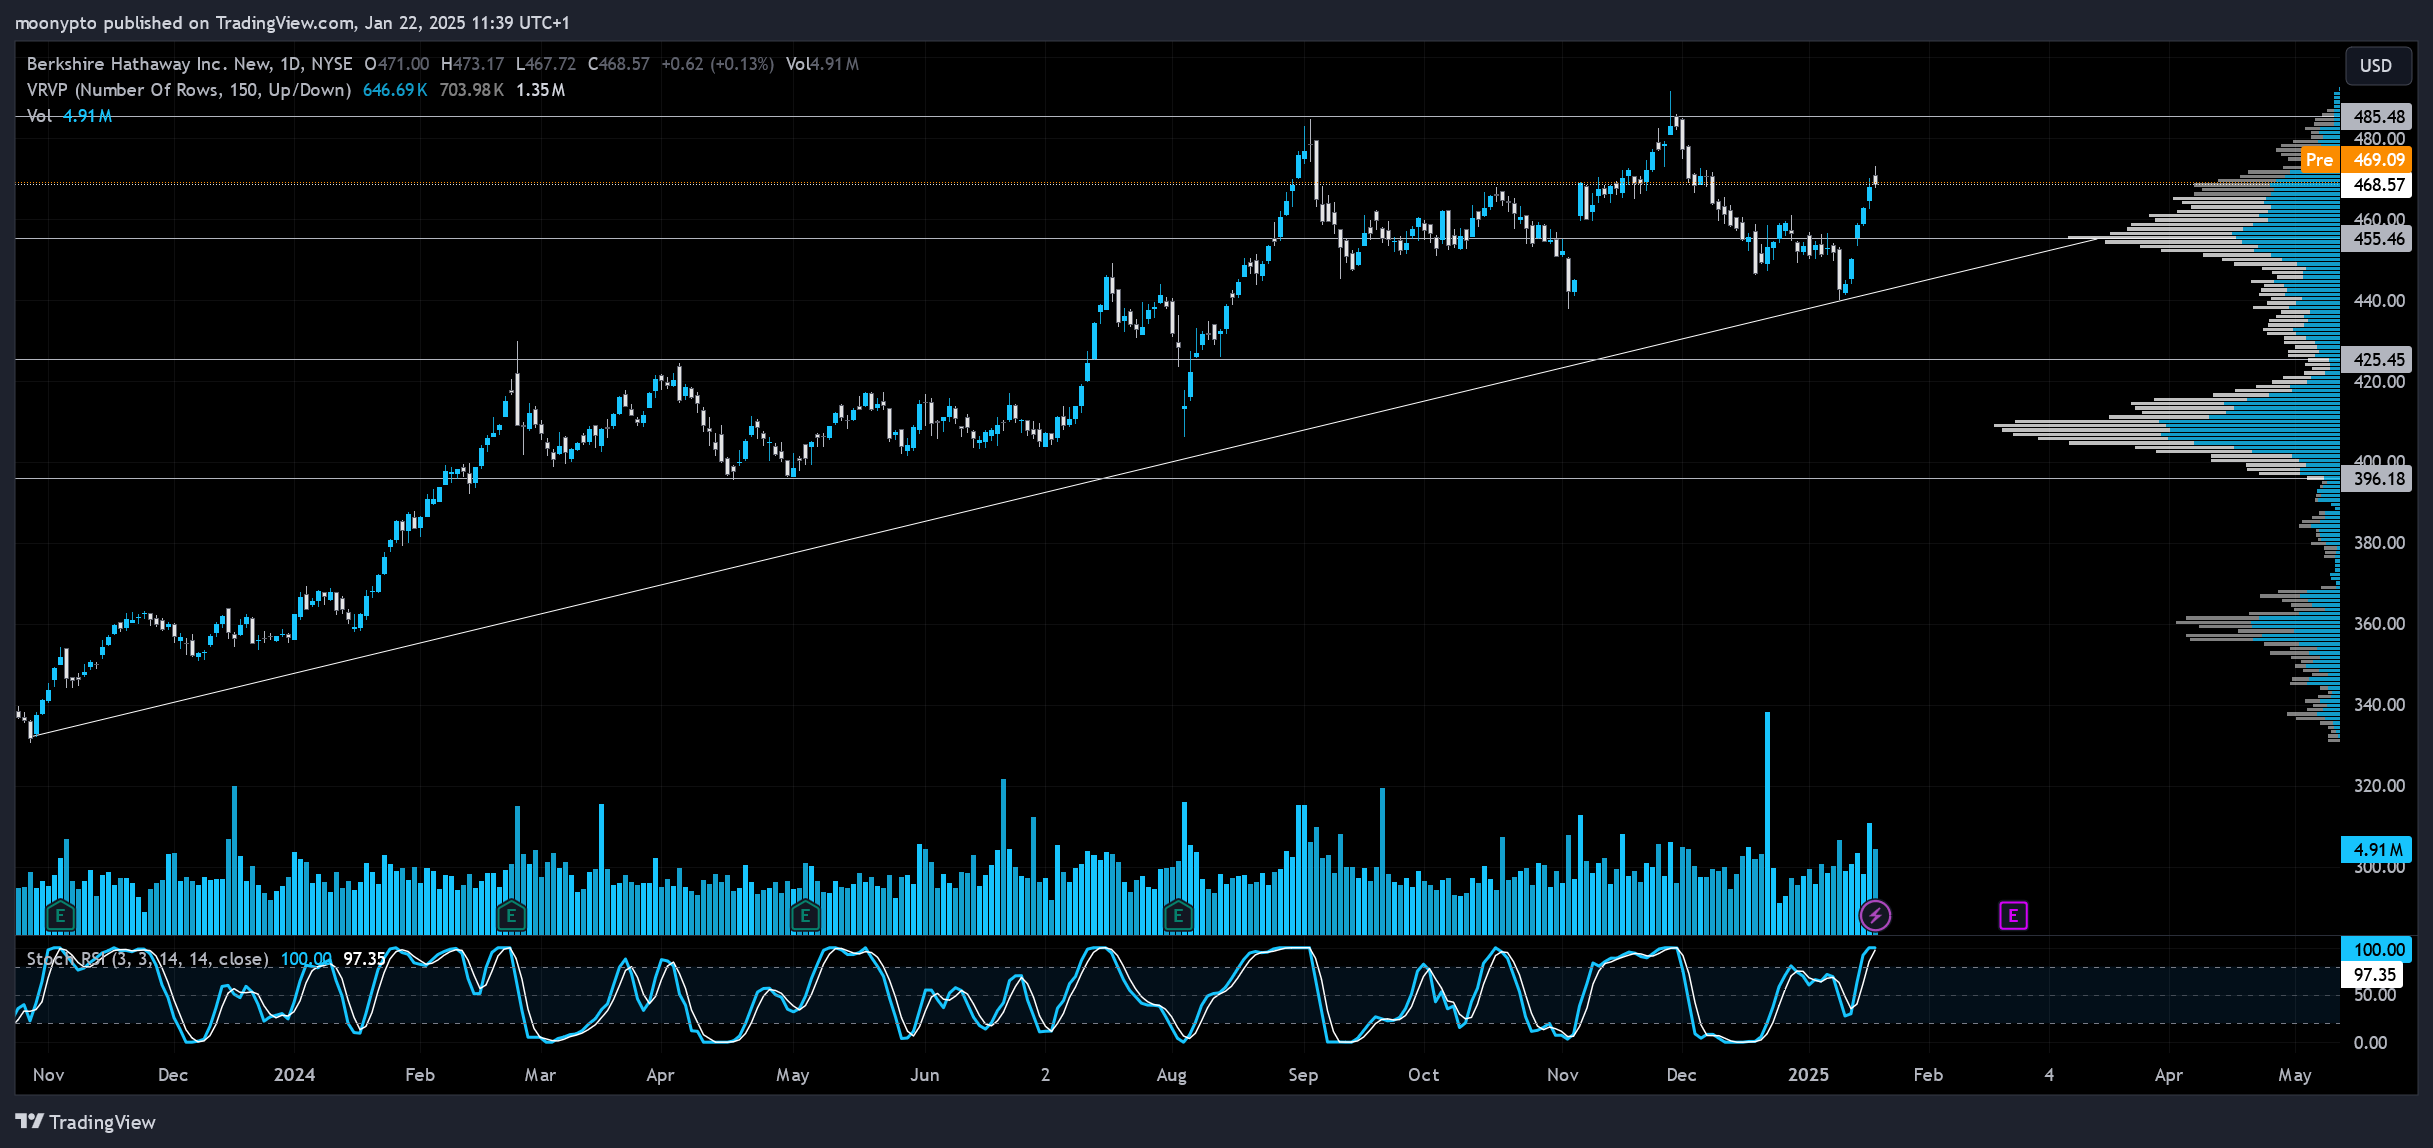Click the 360.00 price axis tick
This screenshot has width=2433, height=1148.
click(2379, 624)
